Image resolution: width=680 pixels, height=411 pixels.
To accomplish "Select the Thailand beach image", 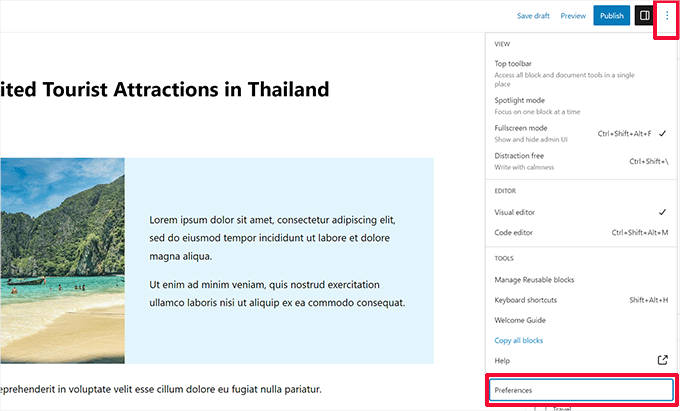I will point(62,261).
